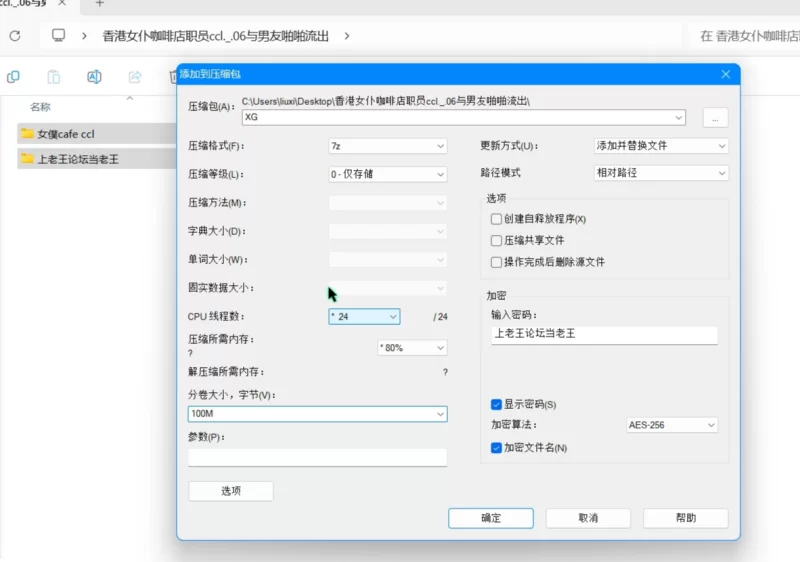The height and width of the screenshot is (562, 800).
Task: Open the 更新方式 dropdown
Action: 661,146
